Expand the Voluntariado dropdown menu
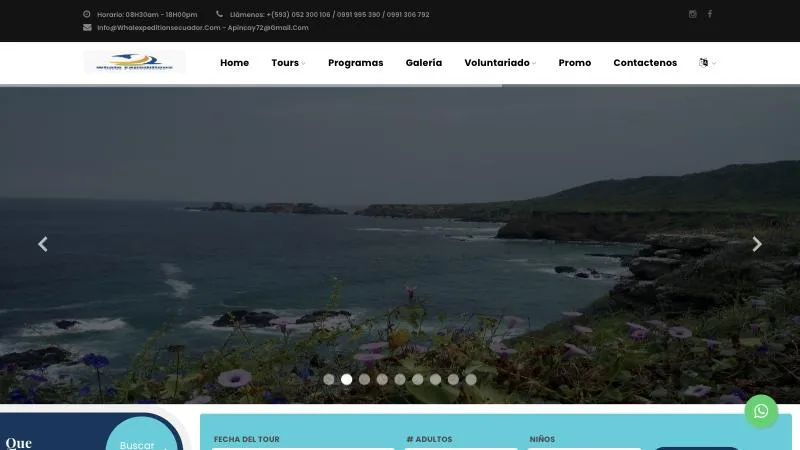Screen dimensions: 800x450 point(500,63)
